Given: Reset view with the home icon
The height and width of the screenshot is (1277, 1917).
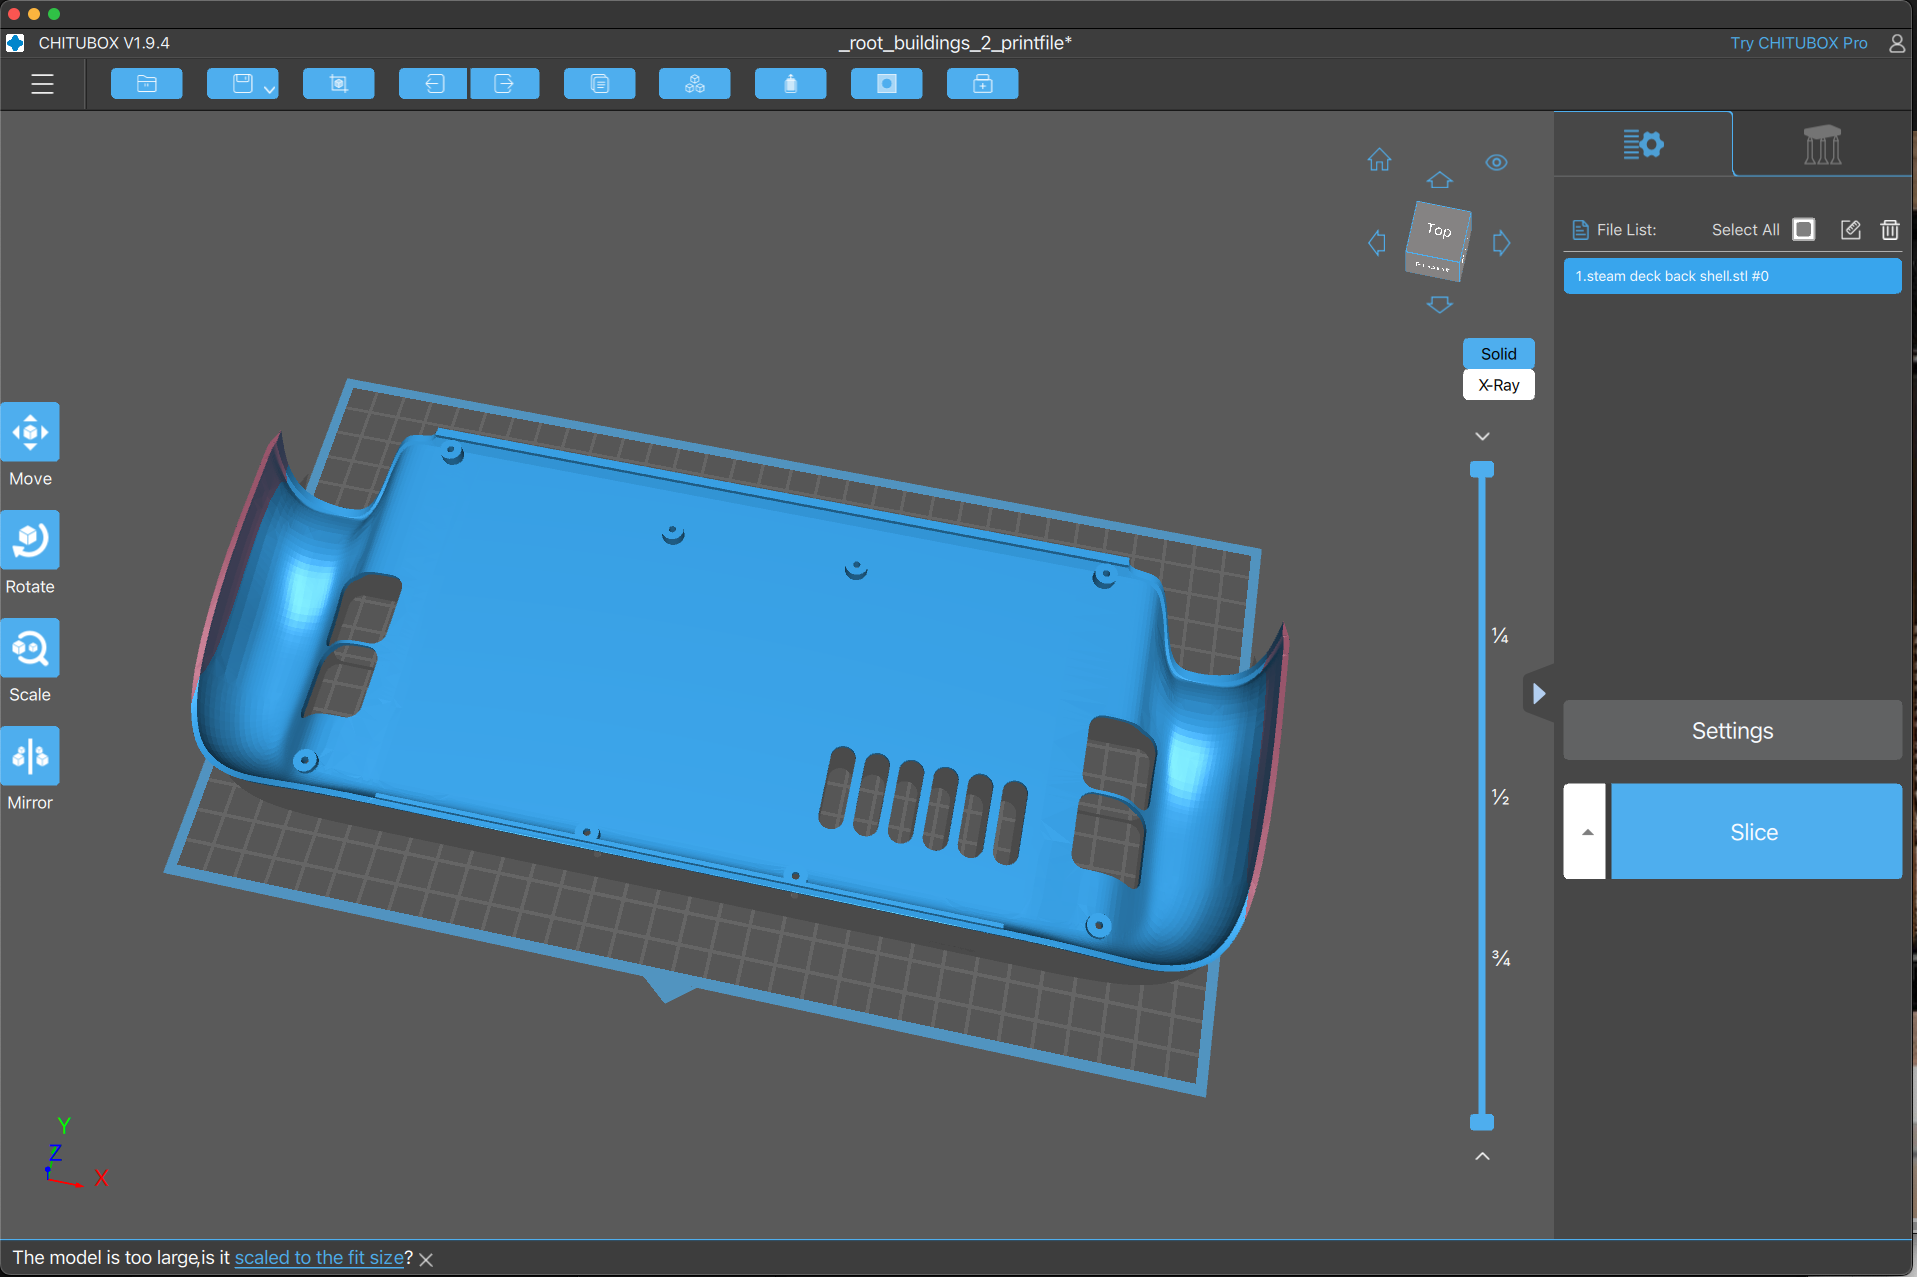Looking at the screenshot, I should click(x=1379, y=160).
